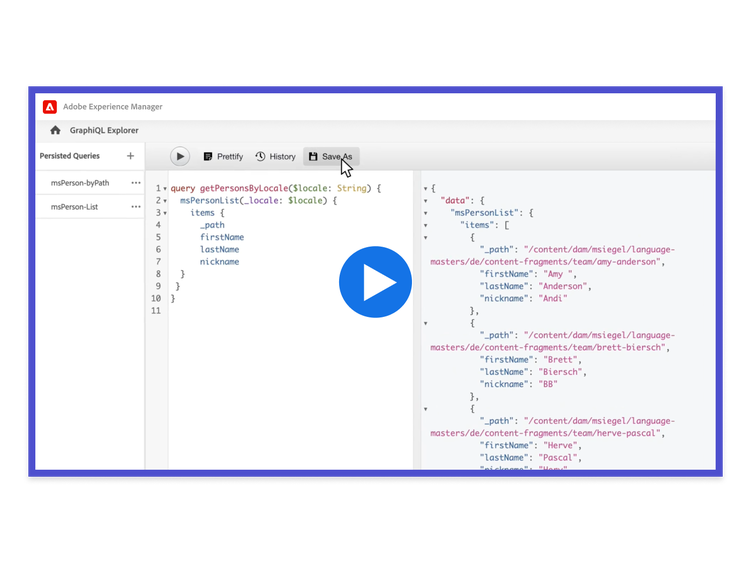The width and height of the screenshot is (750, 563).
Task: Collapse the "data" node in the response
Action: point(426,201)
